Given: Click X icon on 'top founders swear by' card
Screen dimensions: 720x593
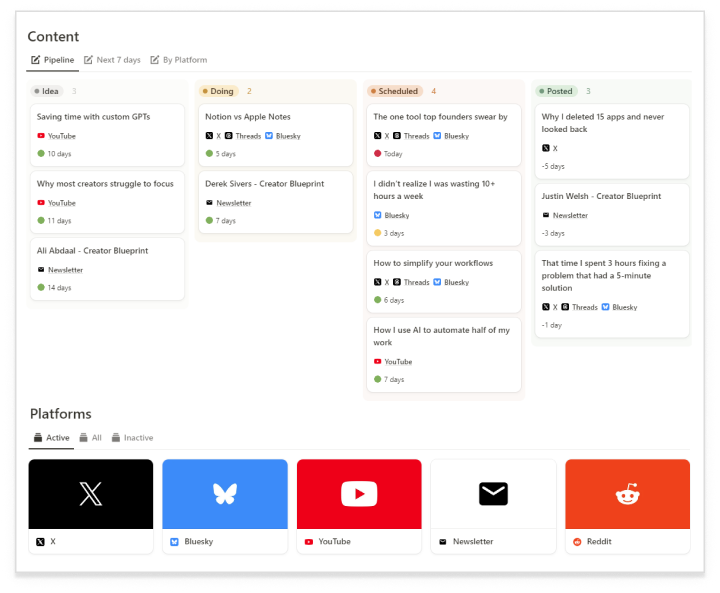Looking at the screenshot, I should 377,136.
